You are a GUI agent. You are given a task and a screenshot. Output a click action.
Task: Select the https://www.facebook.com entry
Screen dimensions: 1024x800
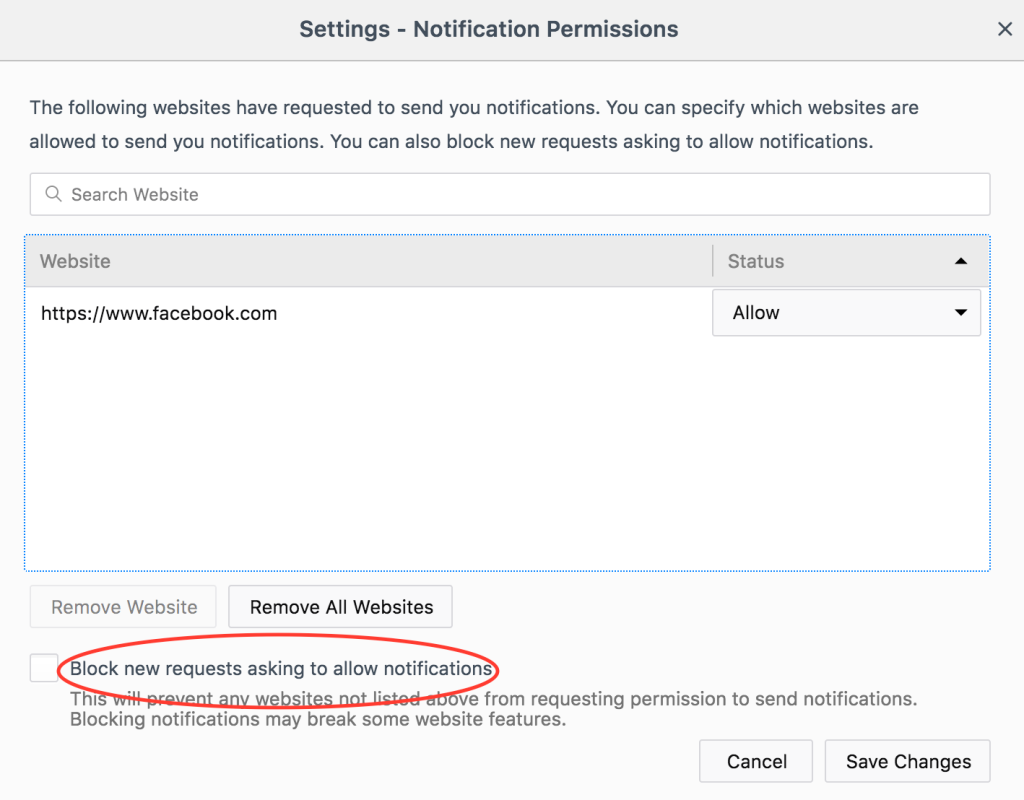pos(159,312)
